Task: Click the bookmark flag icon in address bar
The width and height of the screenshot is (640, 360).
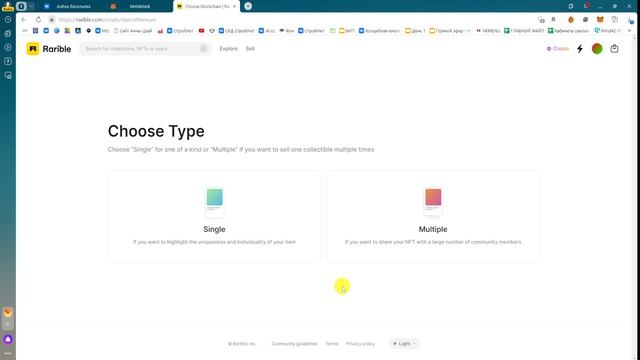Action: [x=553, y=20]
